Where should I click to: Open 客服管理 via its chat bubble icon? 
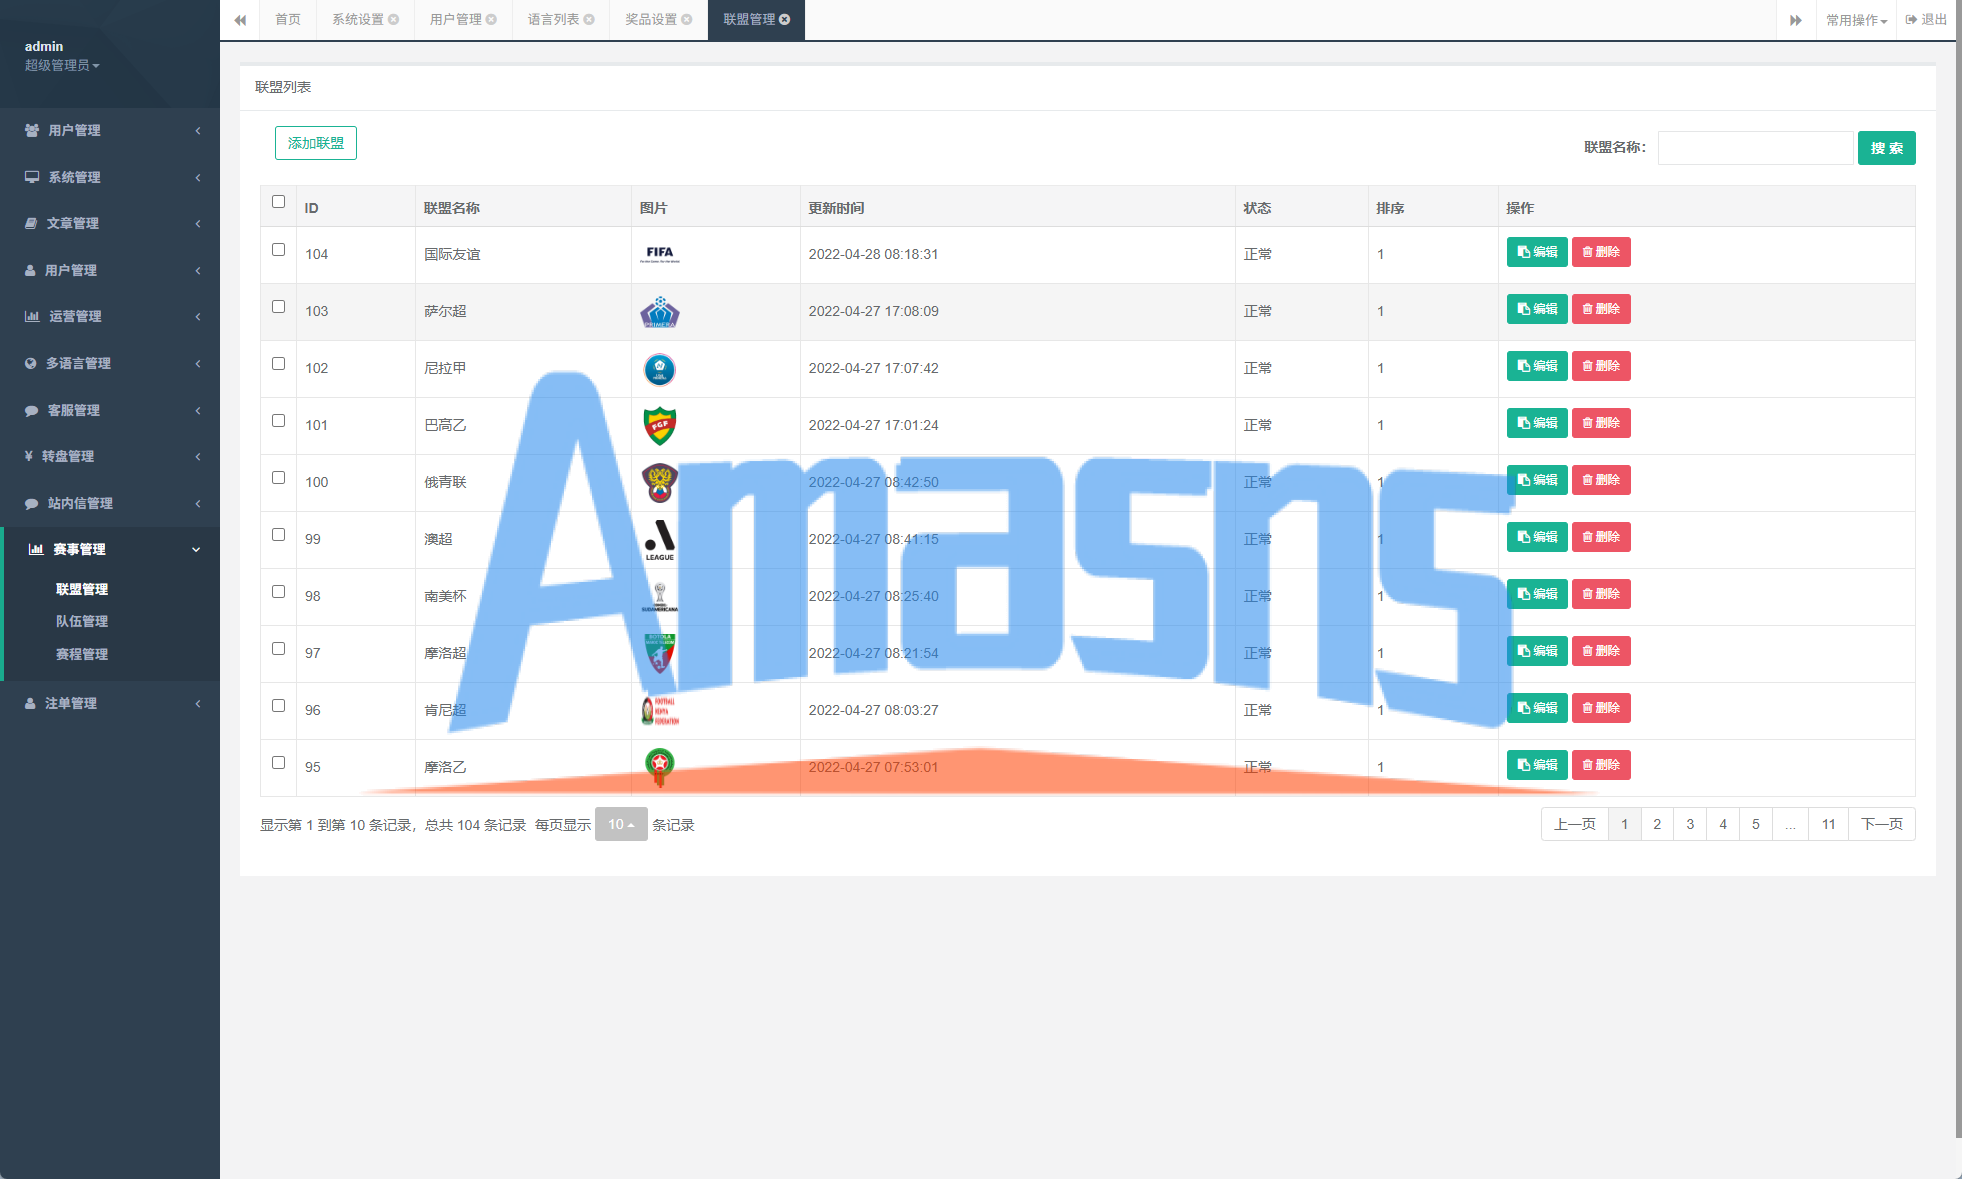tap(31, 410)
